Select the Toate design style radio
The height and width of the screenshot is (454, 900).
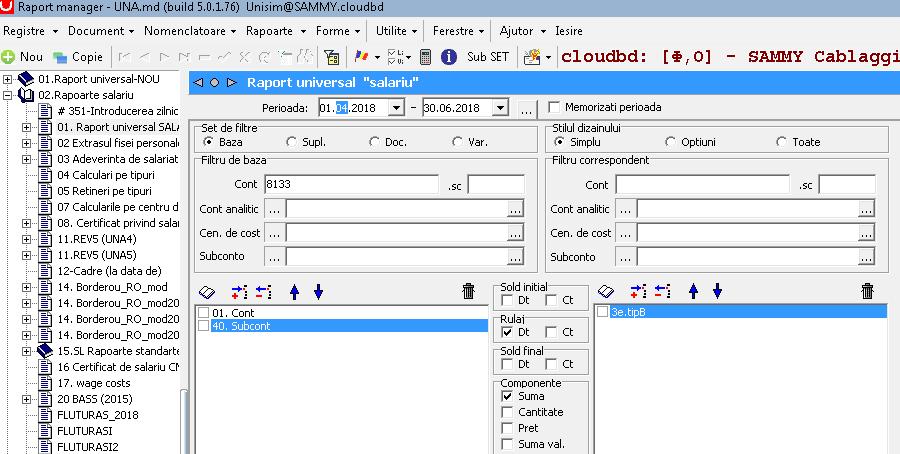click(x=781, y=142)
